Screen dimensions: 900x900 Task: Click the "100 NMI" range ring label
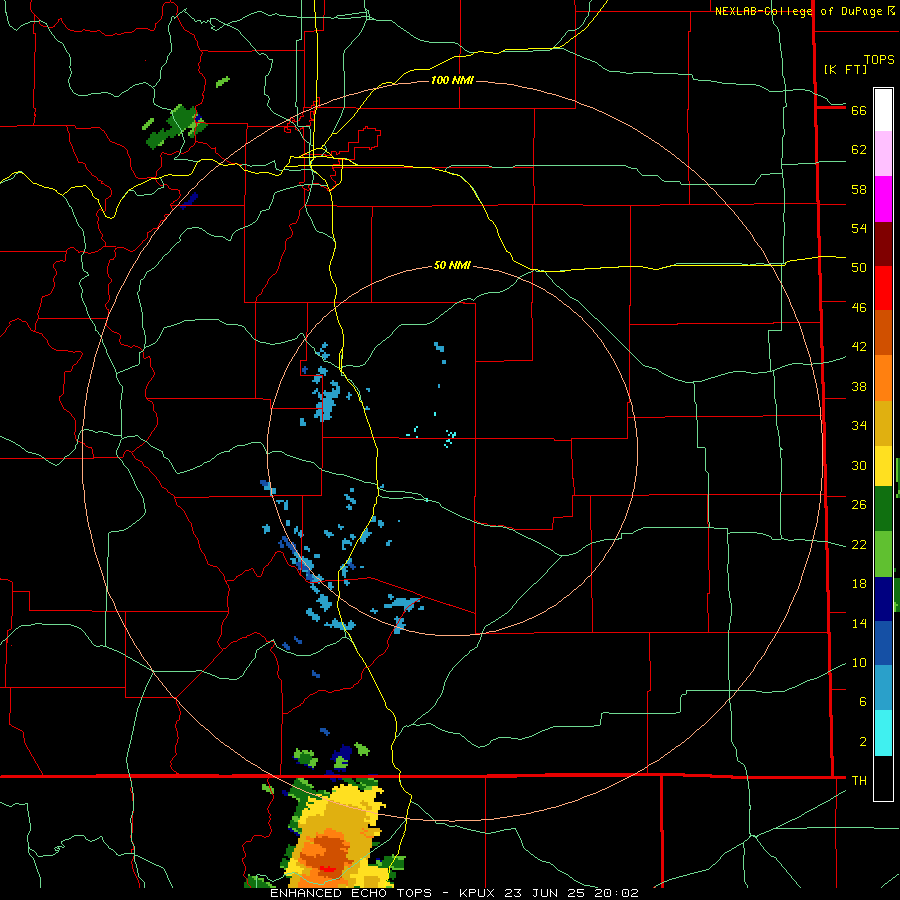pyautogui.click(x=452, y=80)
